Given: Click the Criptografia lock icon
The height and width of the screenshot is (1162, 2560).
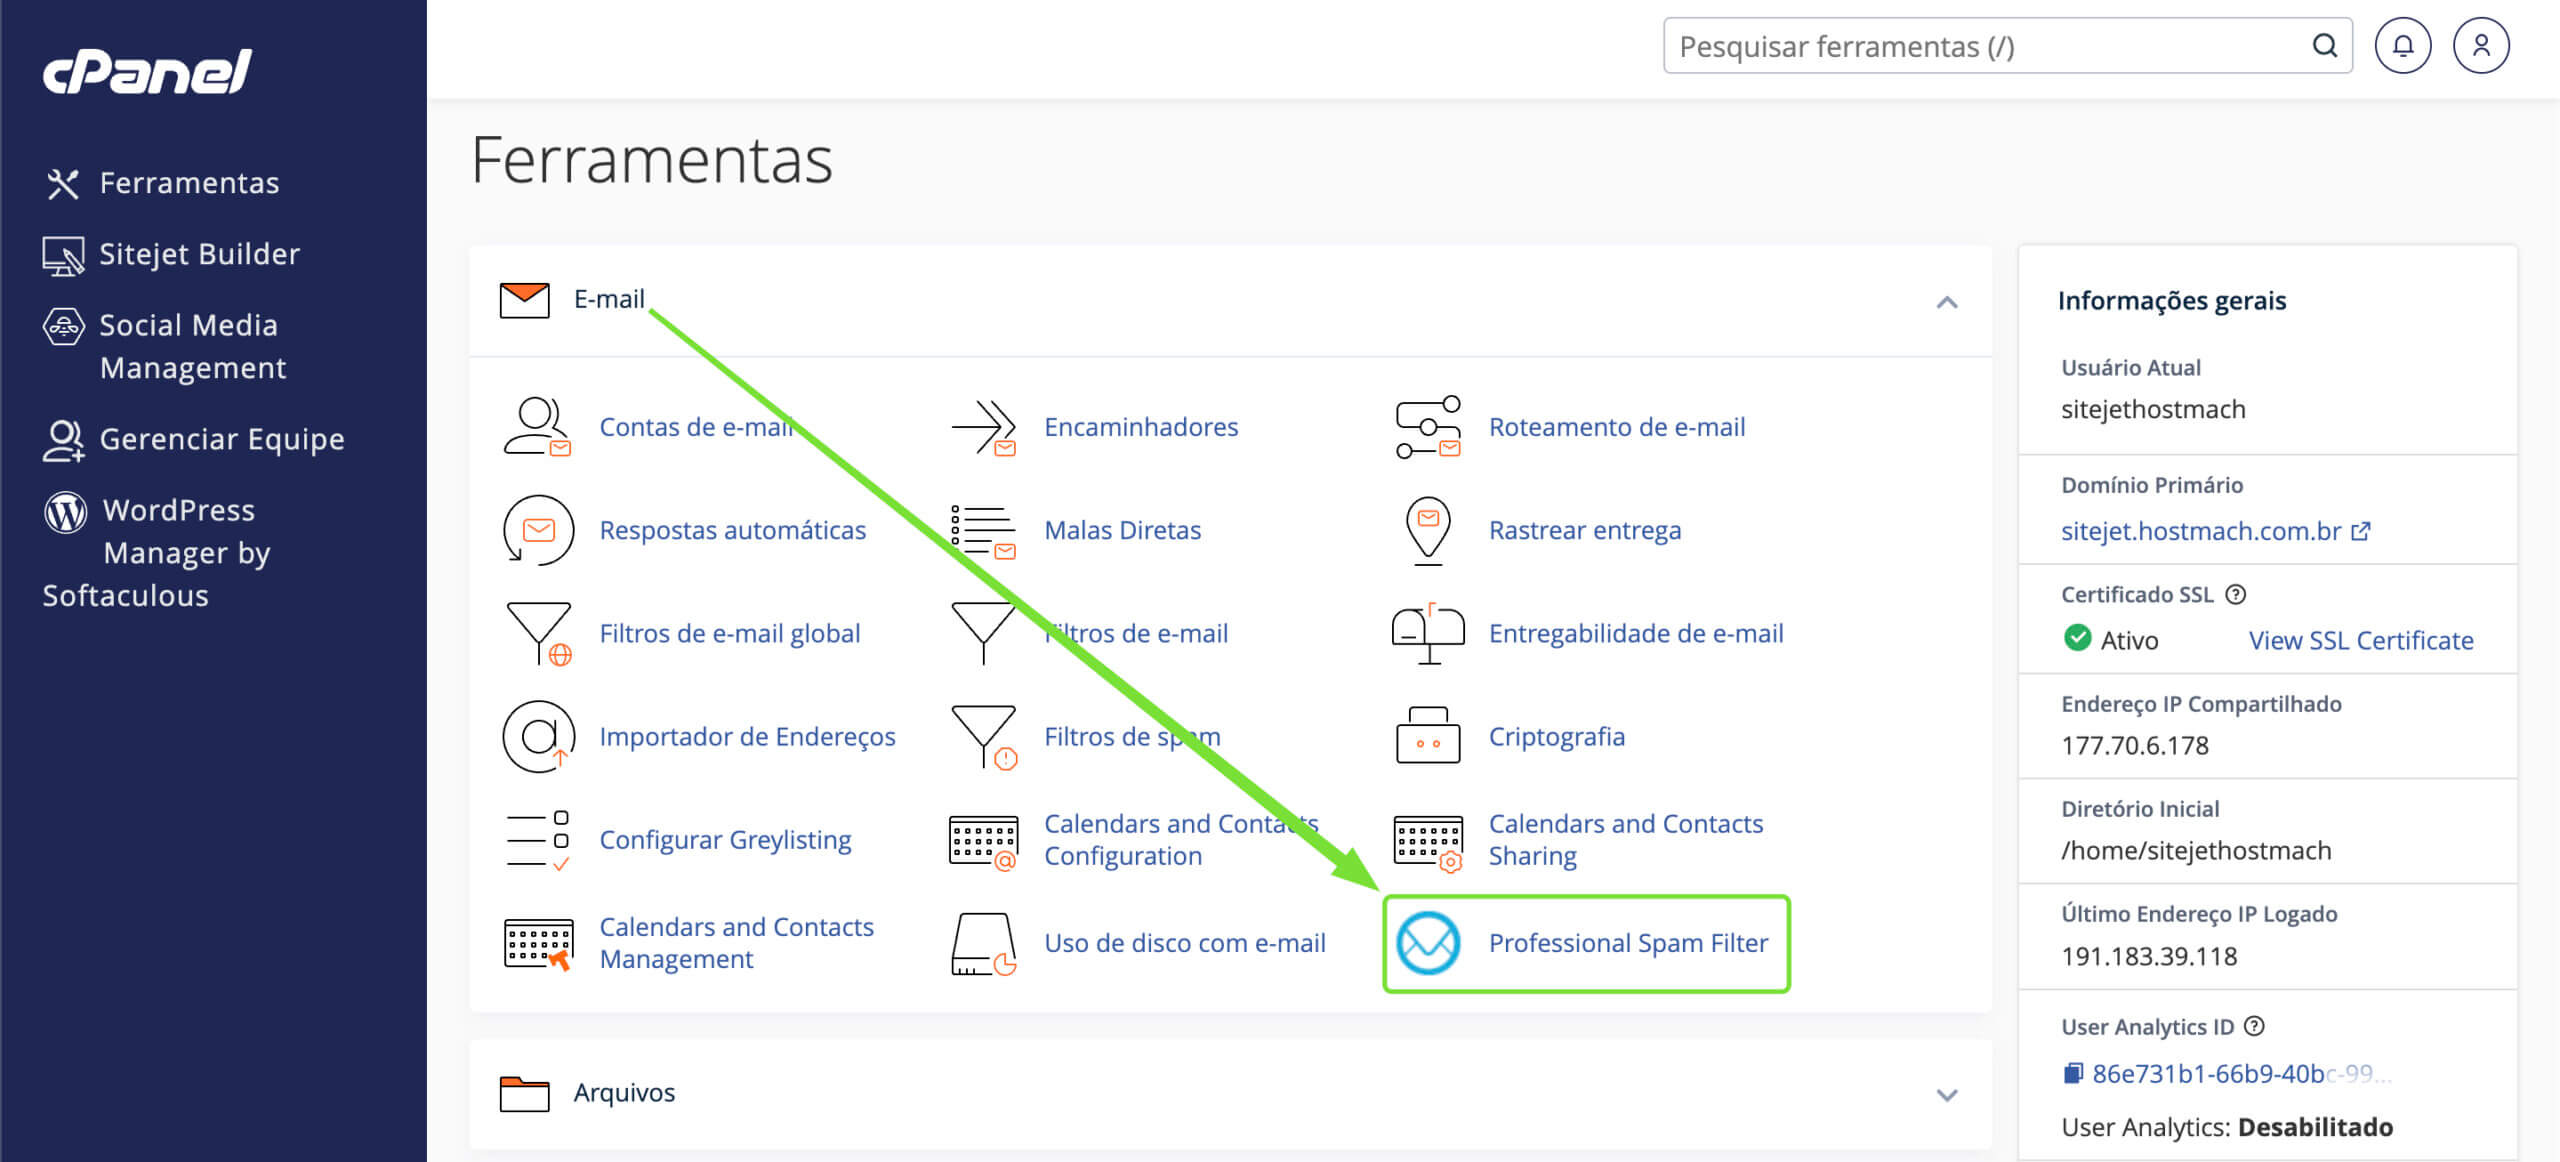Looking at the screenshot, I should click(1428, 735).
